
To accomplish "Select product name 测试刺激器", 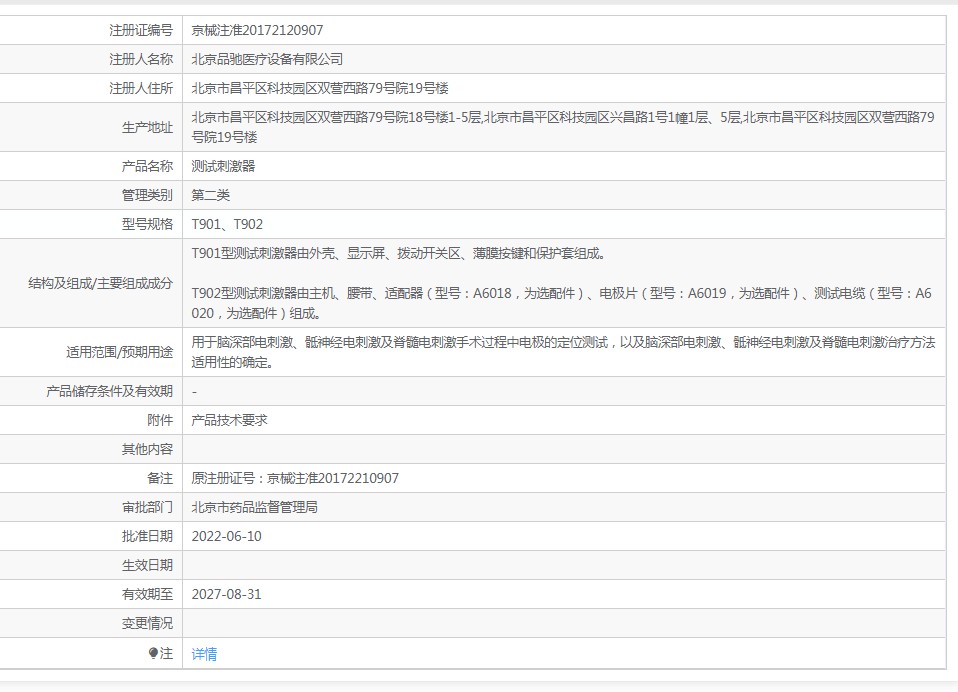I will [223, 166].
